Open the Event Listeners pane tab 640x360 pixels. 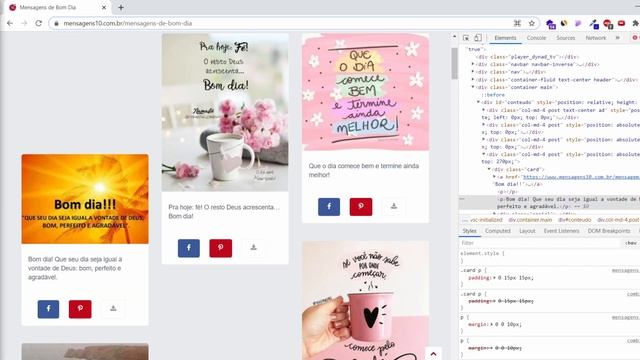click(561, 231)
